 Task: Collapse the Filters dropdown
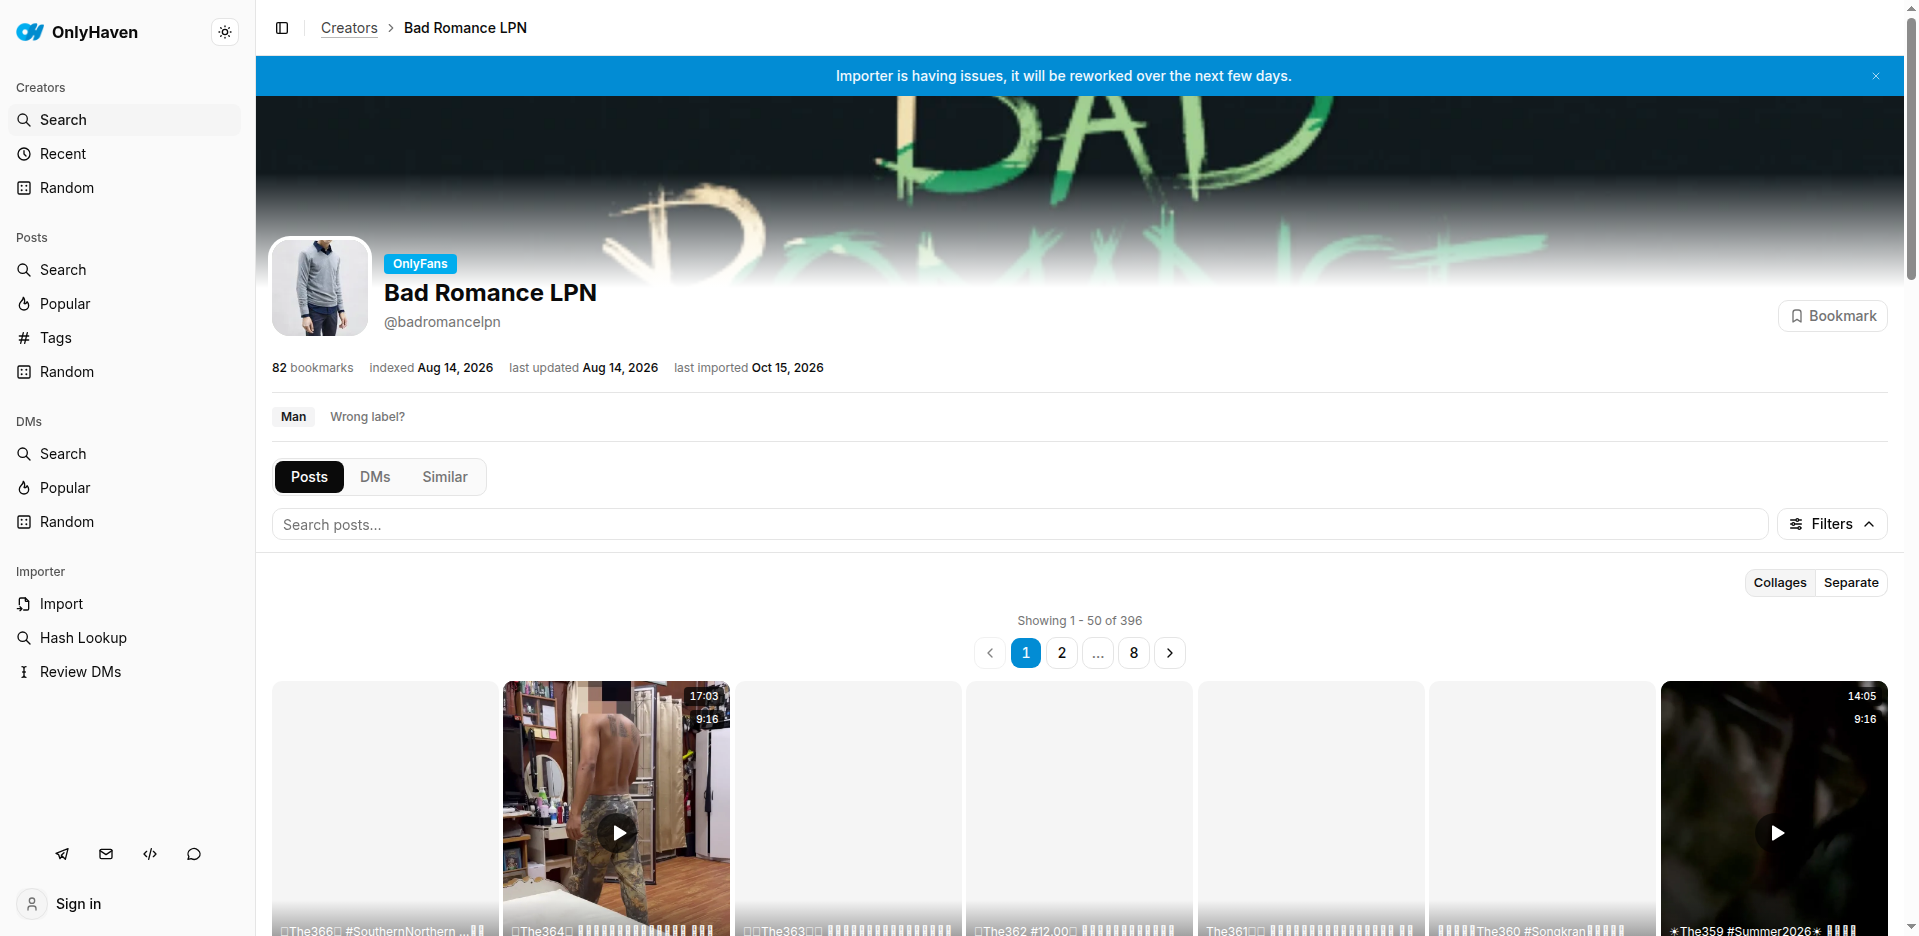[x=1832, y=524]
